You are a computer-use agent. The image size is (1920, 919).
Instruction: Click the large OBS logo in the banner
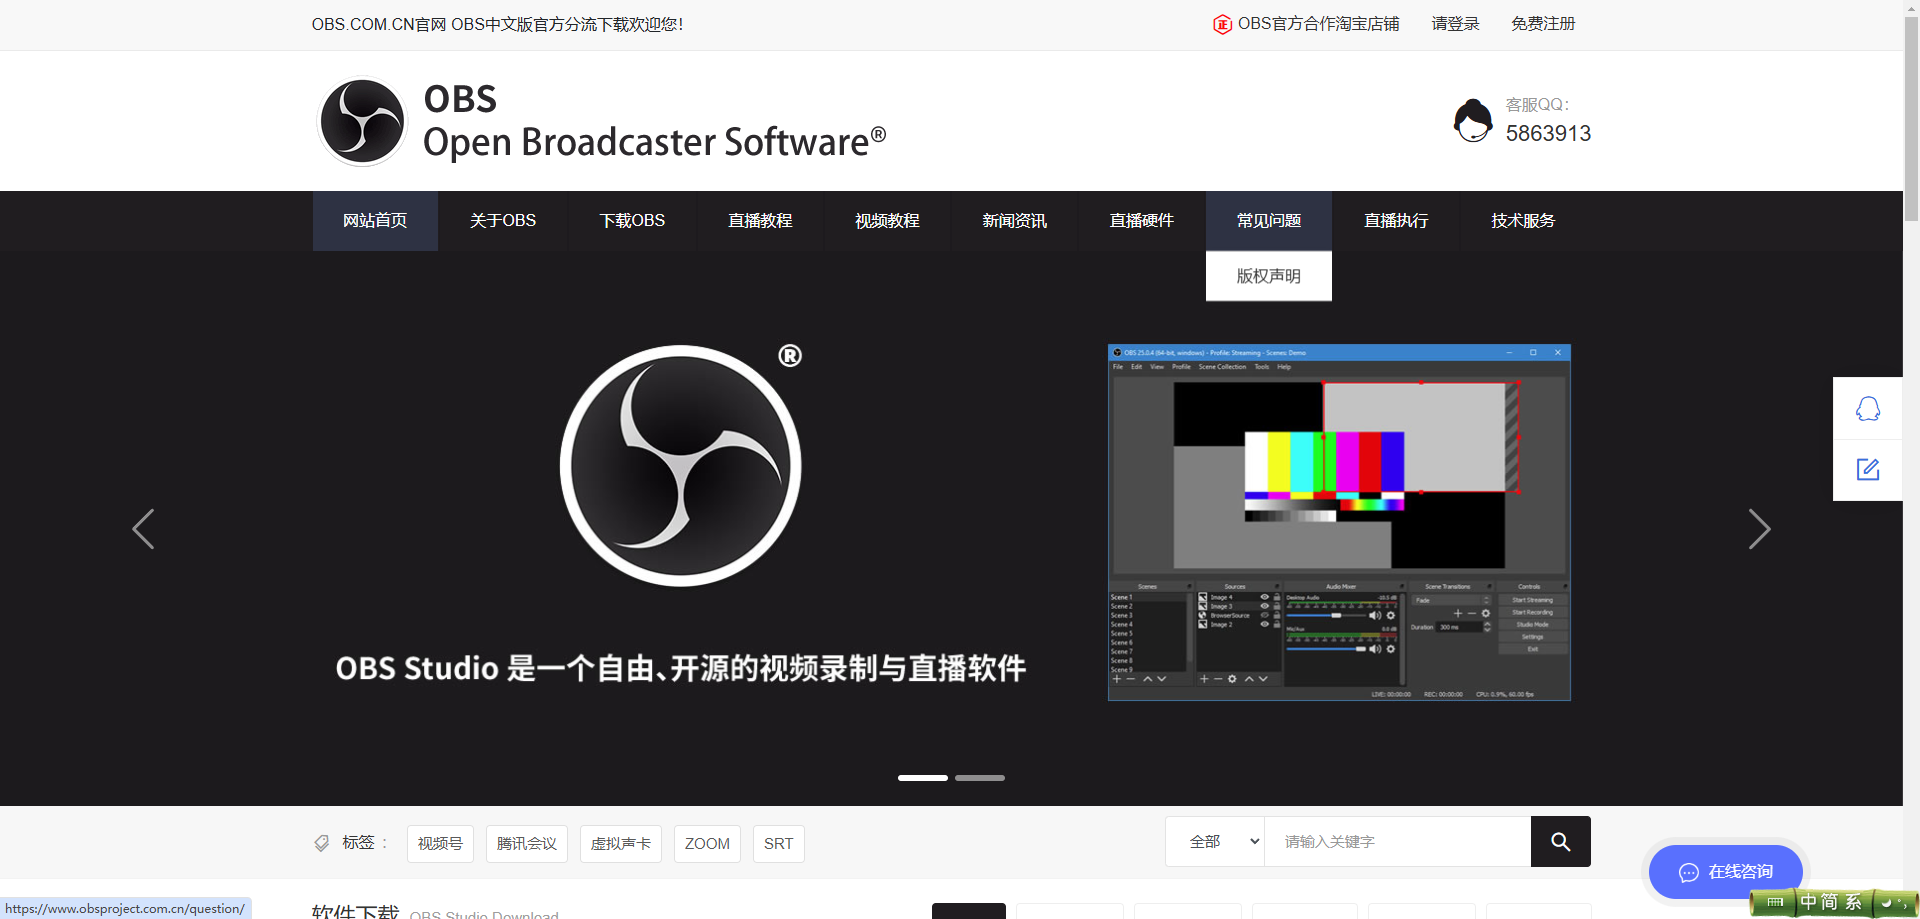coord(681,465)
